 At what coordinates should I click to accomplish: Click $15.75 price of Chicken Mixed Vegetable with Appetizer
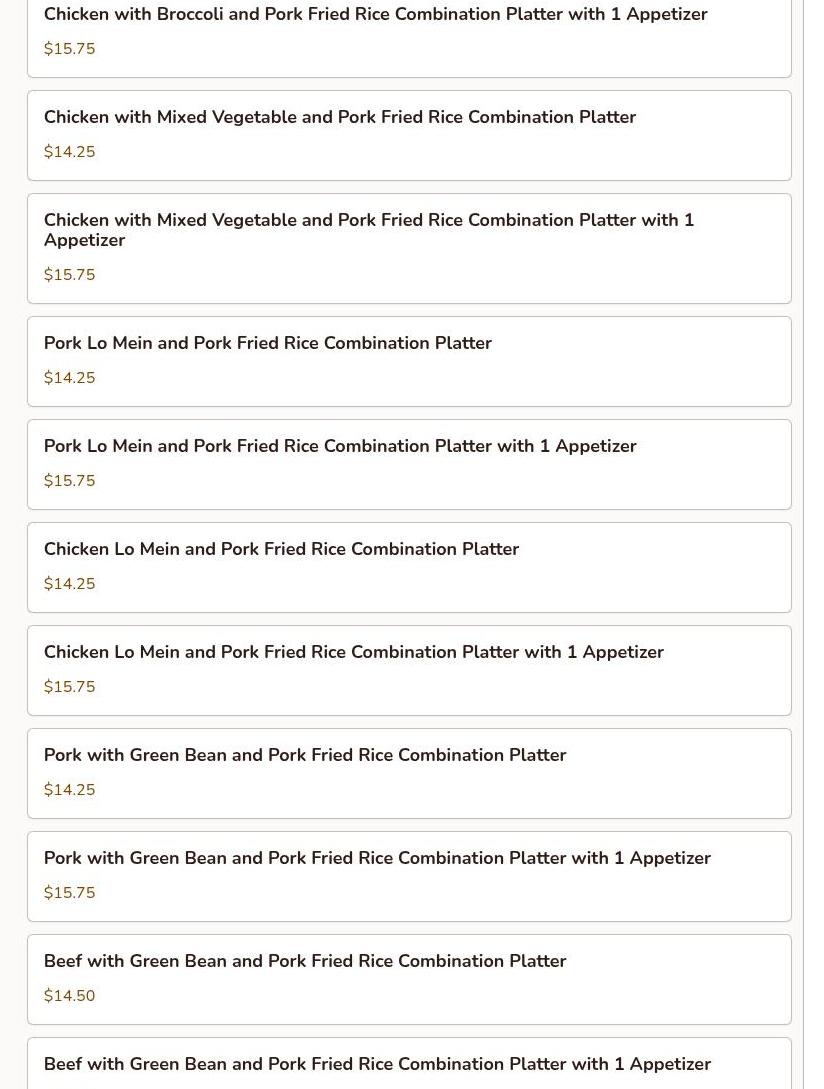tap(70, 275)
